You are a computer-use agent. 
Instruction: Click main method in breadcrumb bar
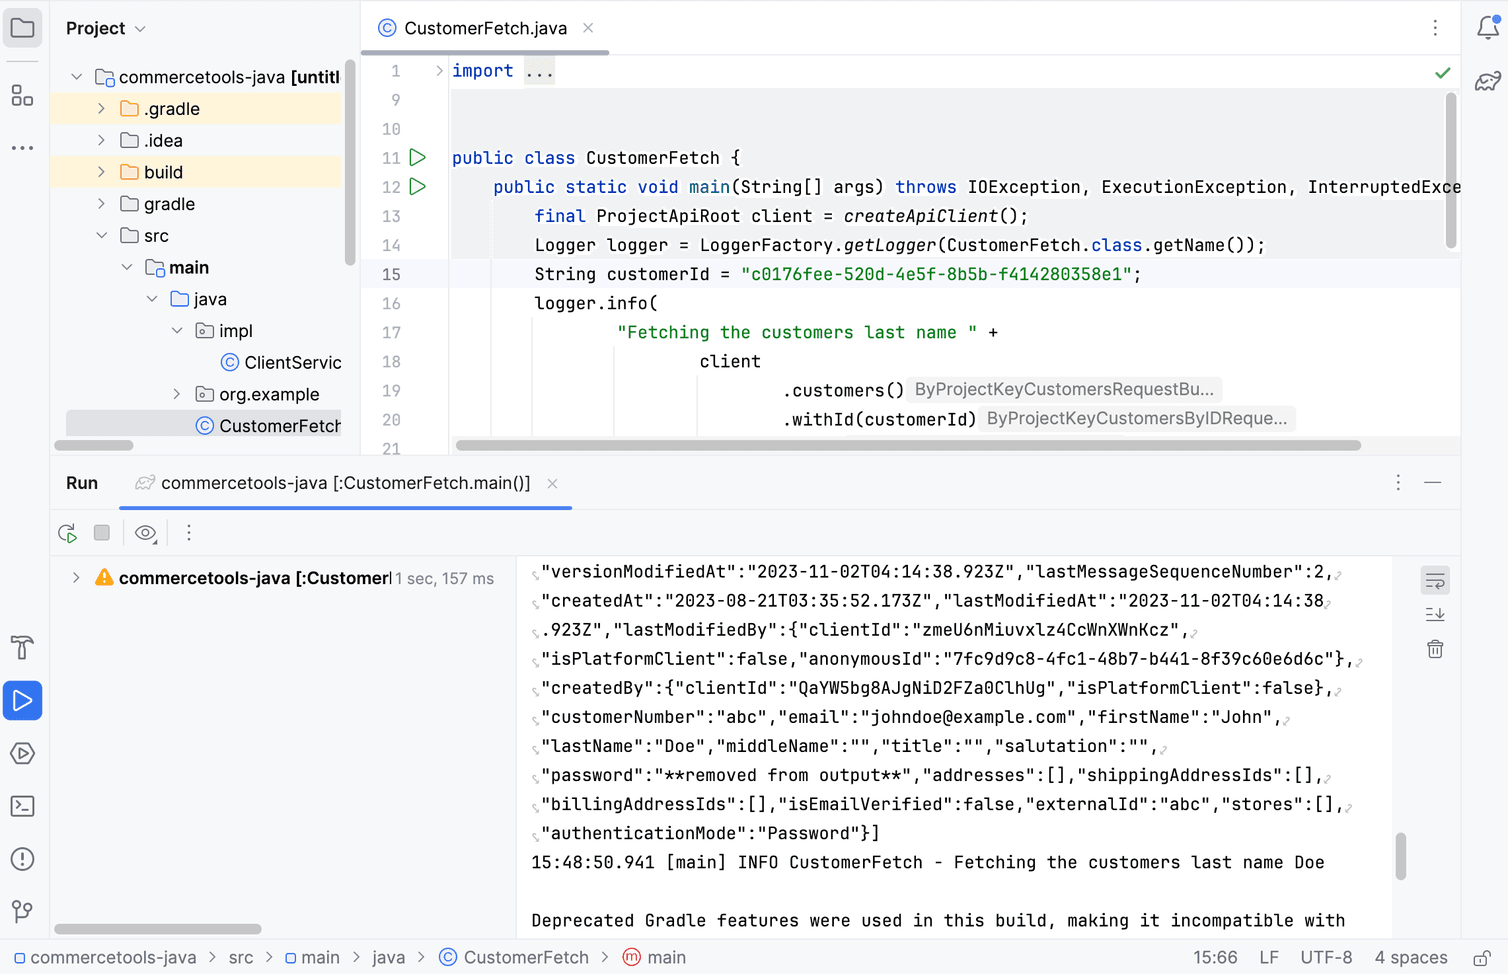[655, 958]
